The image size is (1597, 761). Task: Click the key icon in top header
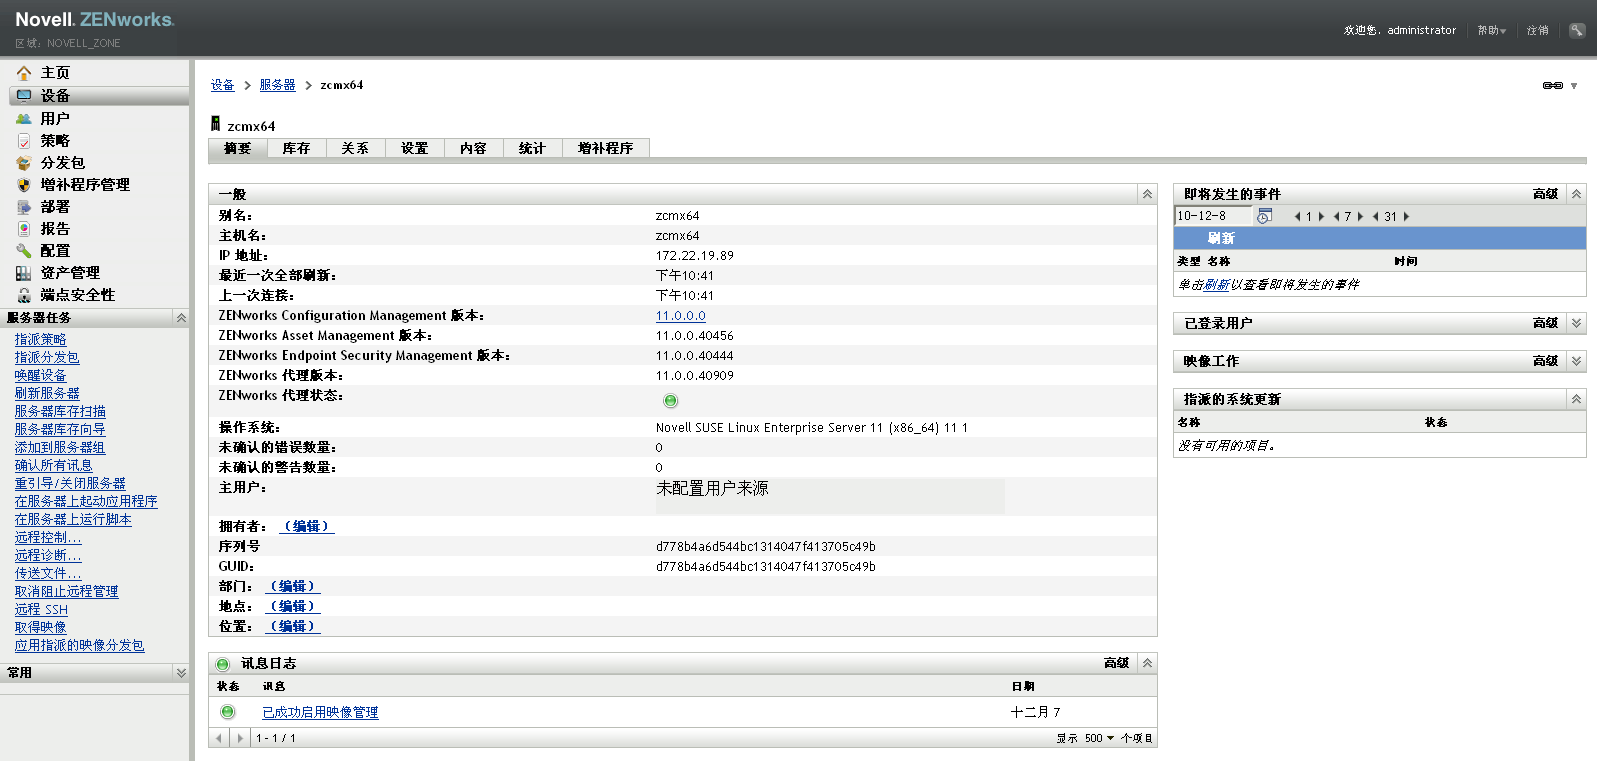tap(1577, 30)
